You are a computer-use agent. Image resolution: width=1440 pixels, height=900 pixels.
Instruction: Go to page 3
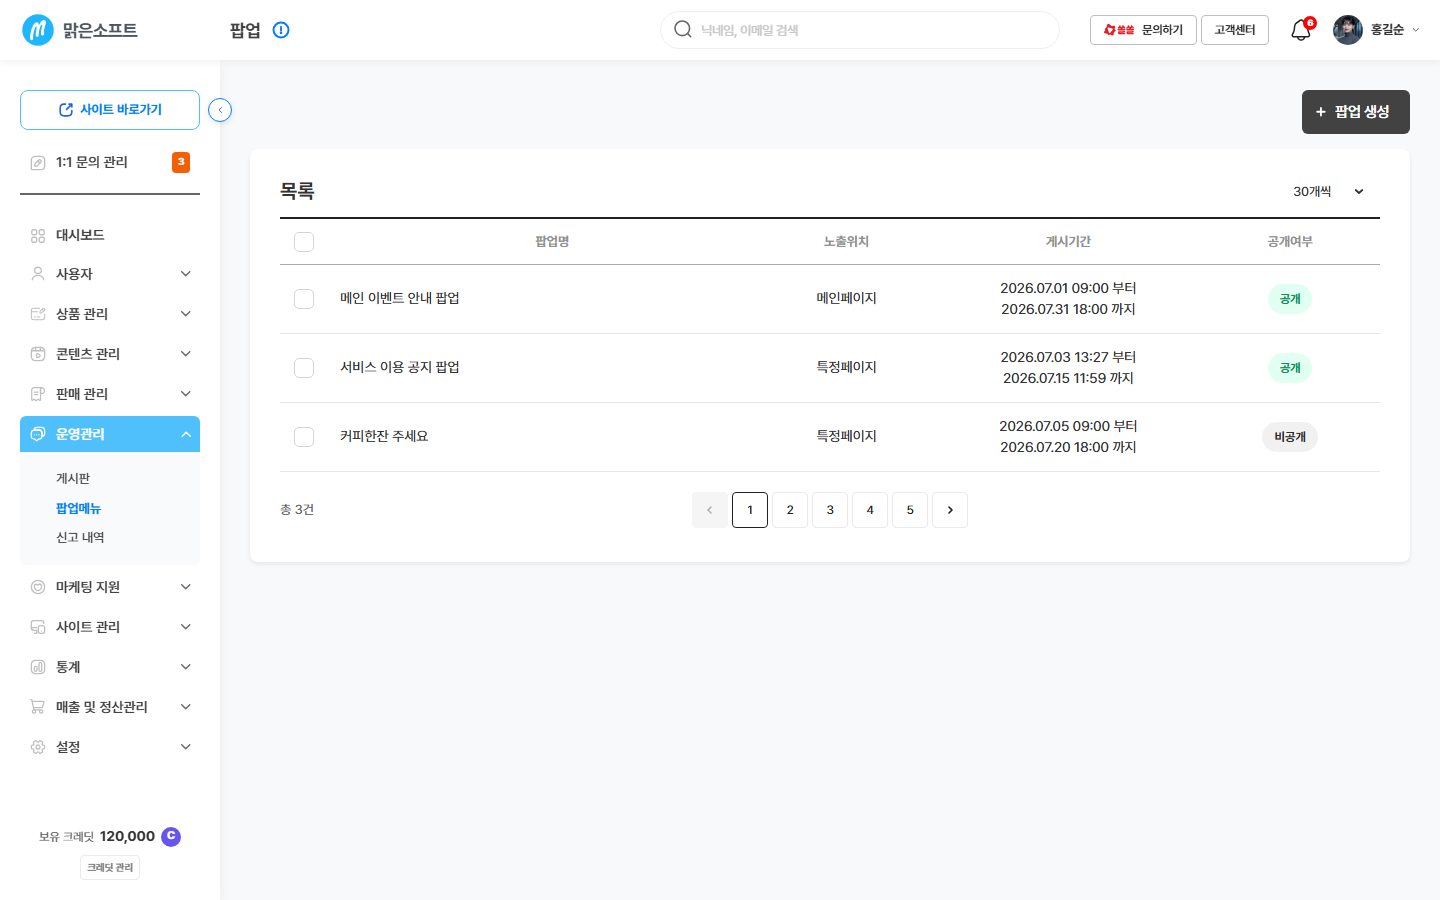[830, 510]
